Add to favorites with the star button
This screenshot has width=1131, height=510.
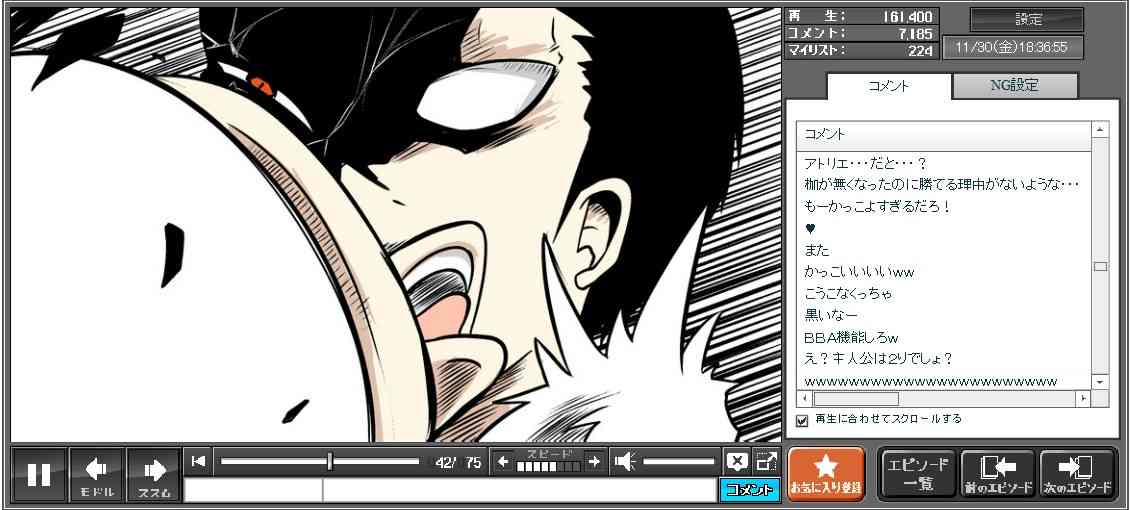826,474
